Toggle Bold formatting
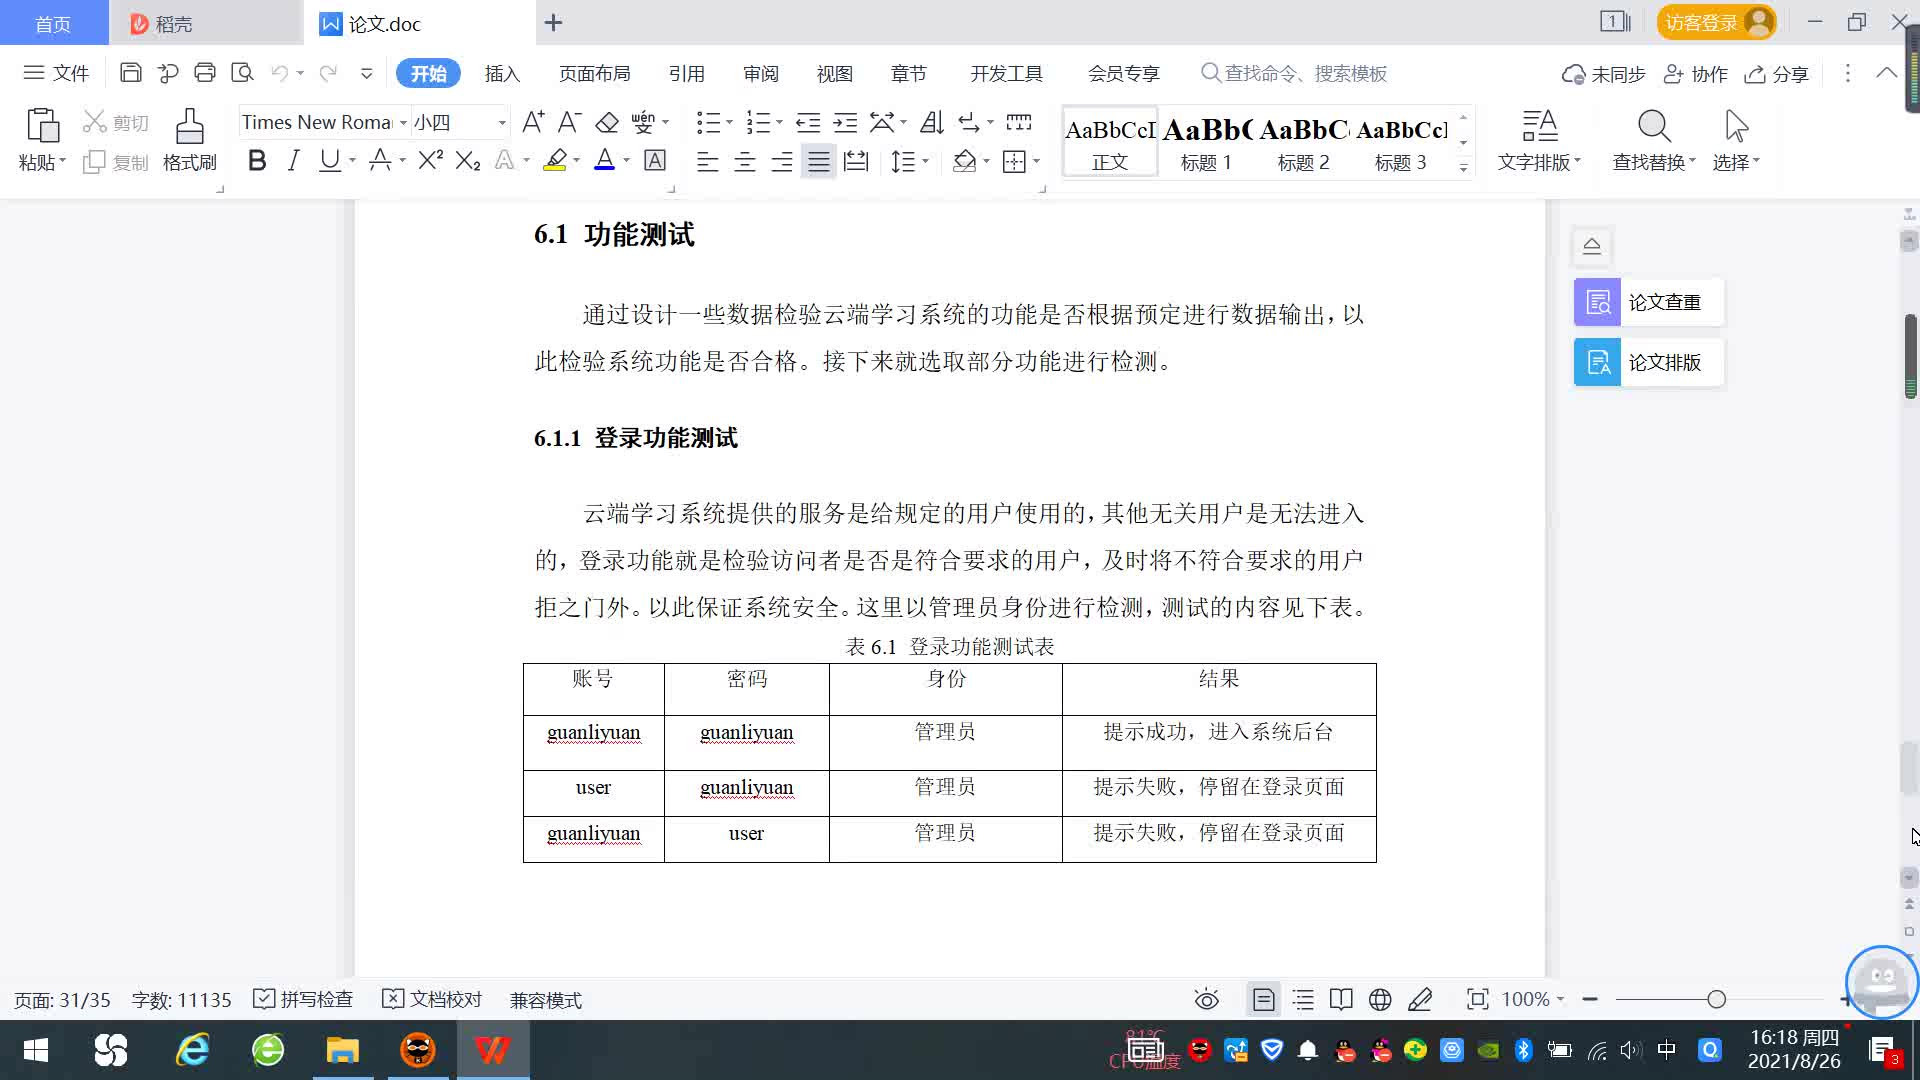The image size is (1920, 1080). [257, 160]
